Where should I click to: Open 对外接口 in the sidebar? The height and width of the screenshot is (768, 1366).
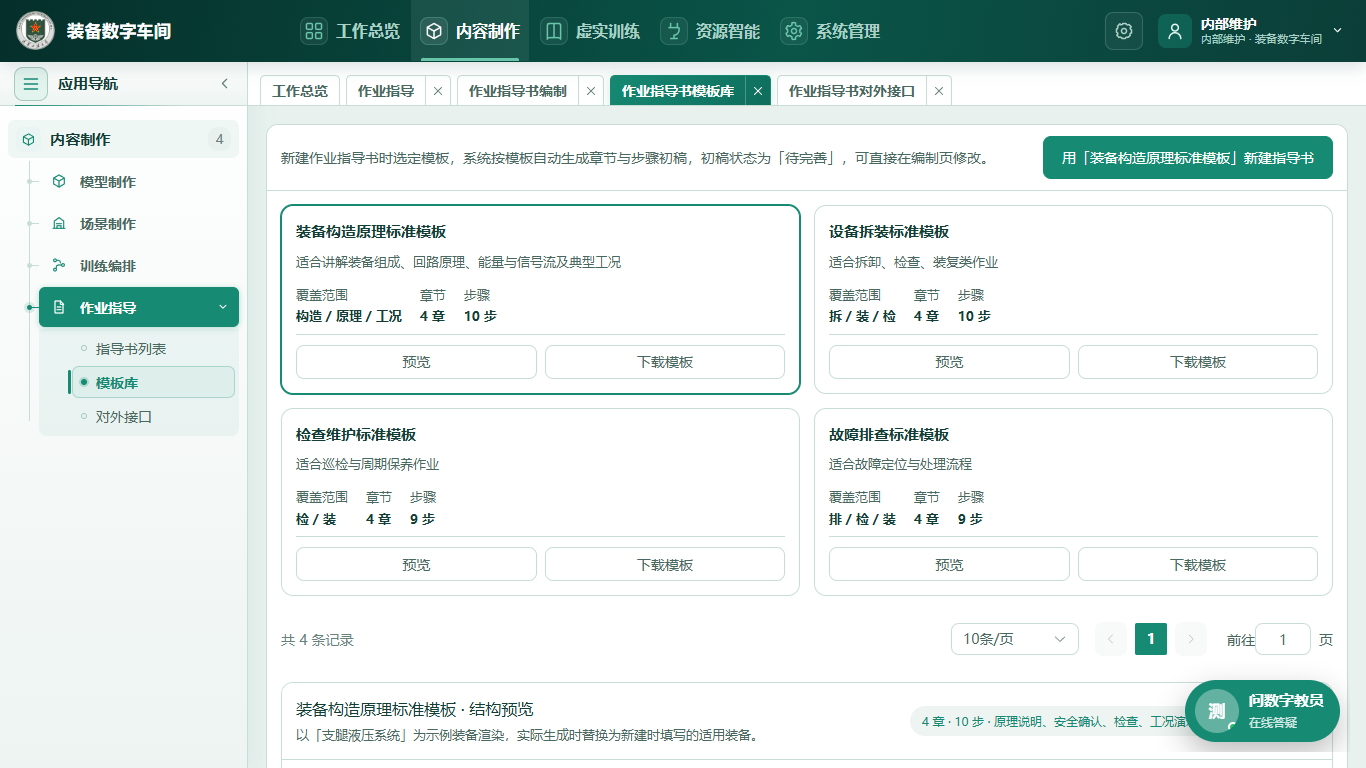click(124, 417)
